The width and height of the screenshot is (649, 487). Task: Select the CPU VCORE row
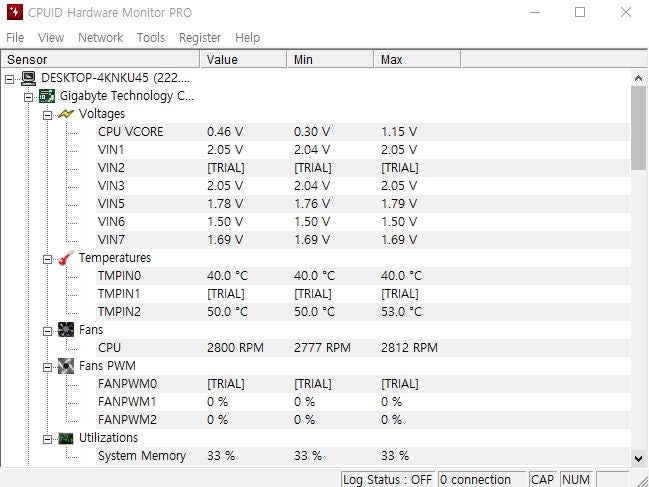(130, 132)
